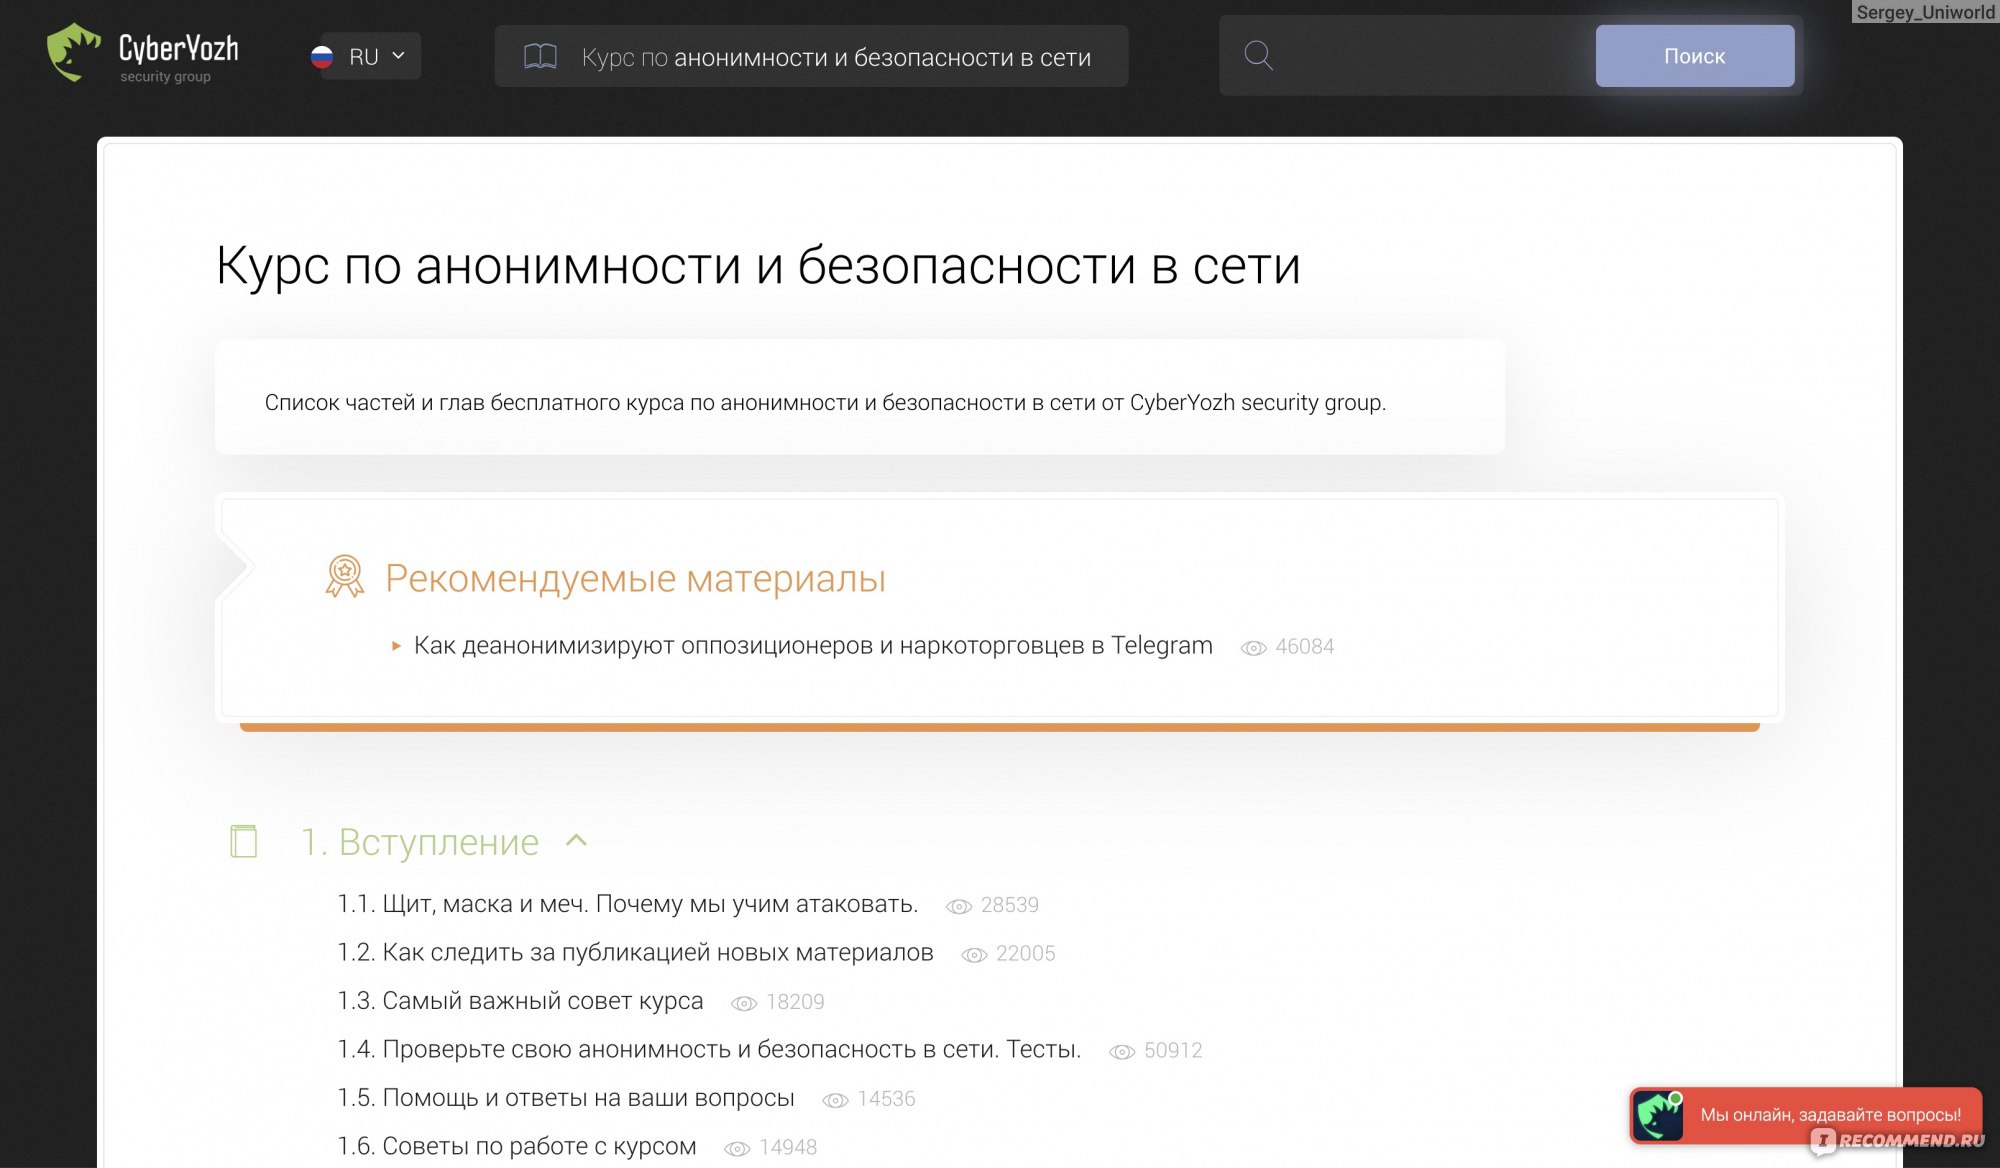Click the Рекомендуемые материалы heading
Screen dimensions: 2000x1168
coord(636,578)
